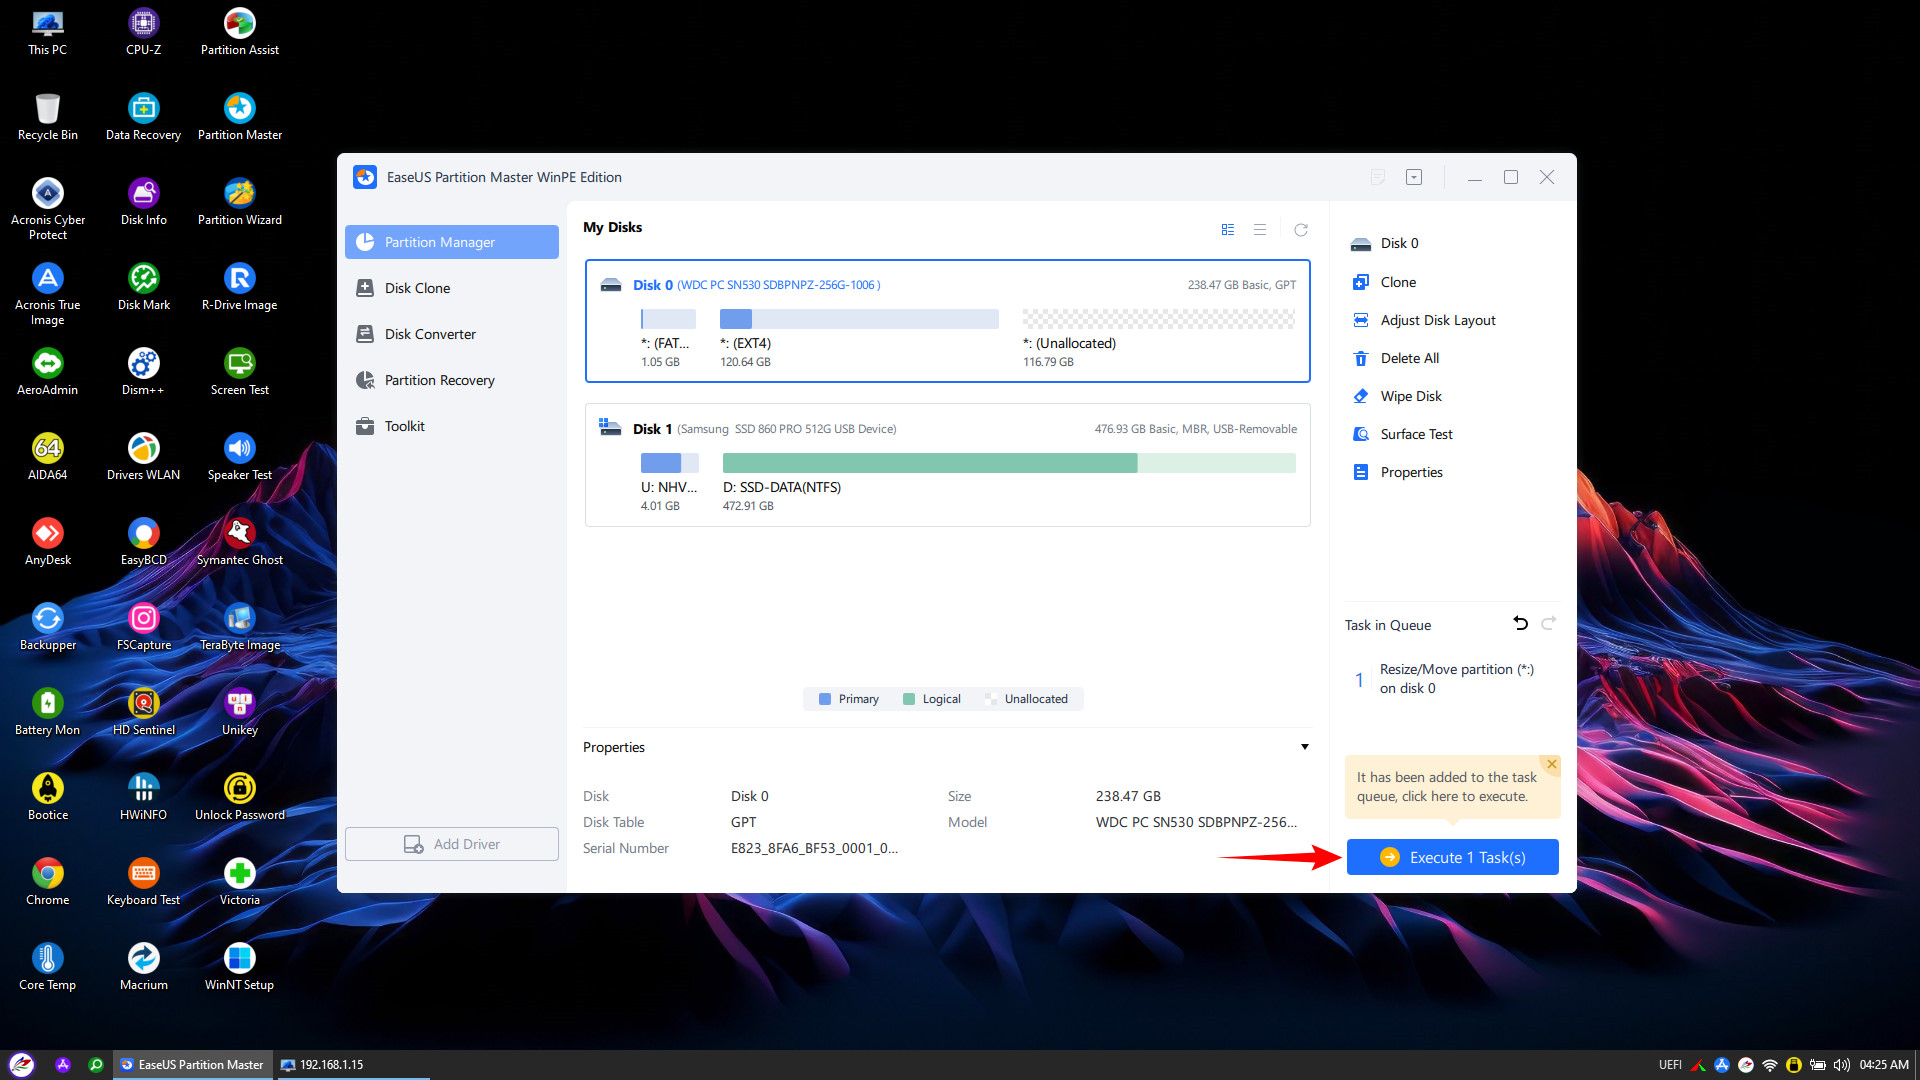Open the title bar dropdown menu icon

[1413, 177]
